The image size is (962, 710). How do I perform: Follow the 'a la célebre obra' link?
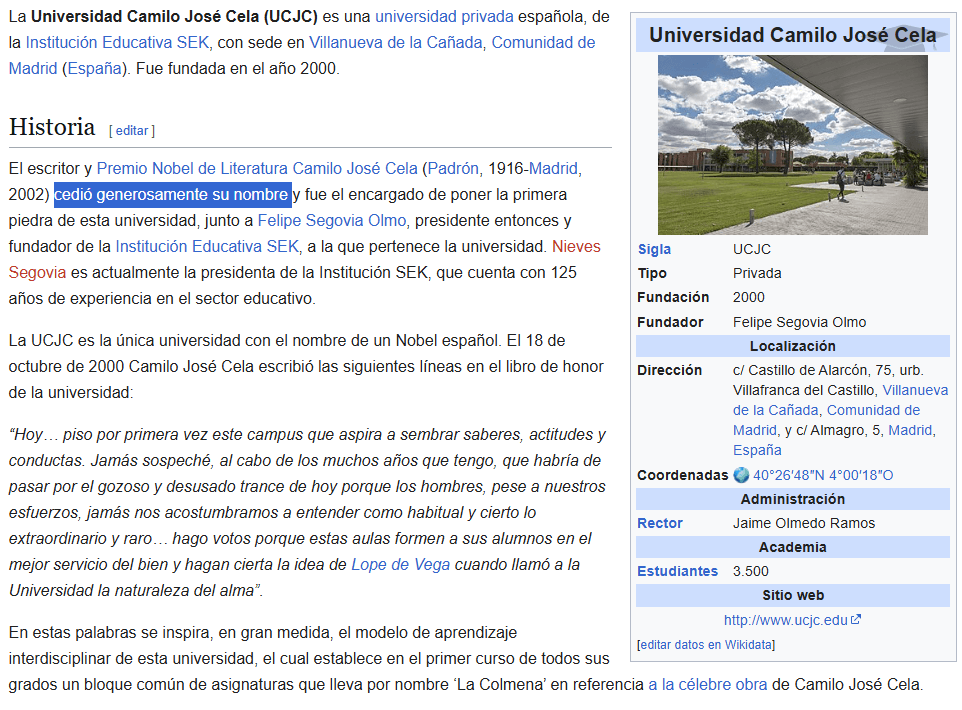click(707, 684)
